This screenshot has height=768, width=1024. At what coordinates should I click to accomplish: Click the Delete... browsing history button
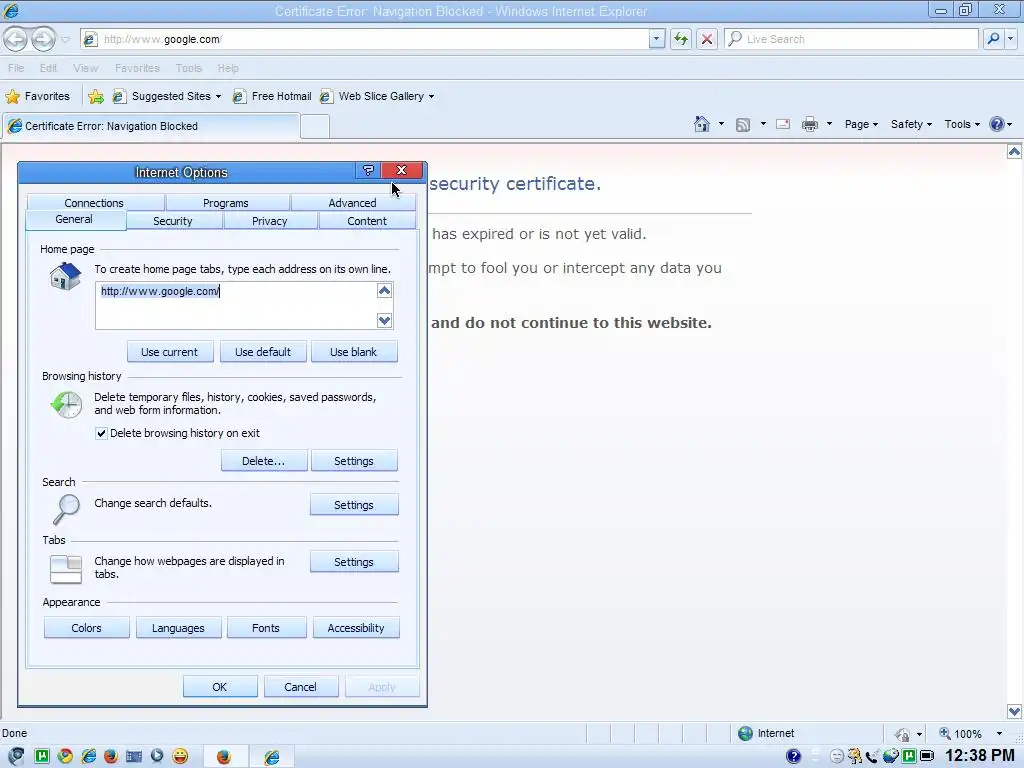(x=264, y=460)
